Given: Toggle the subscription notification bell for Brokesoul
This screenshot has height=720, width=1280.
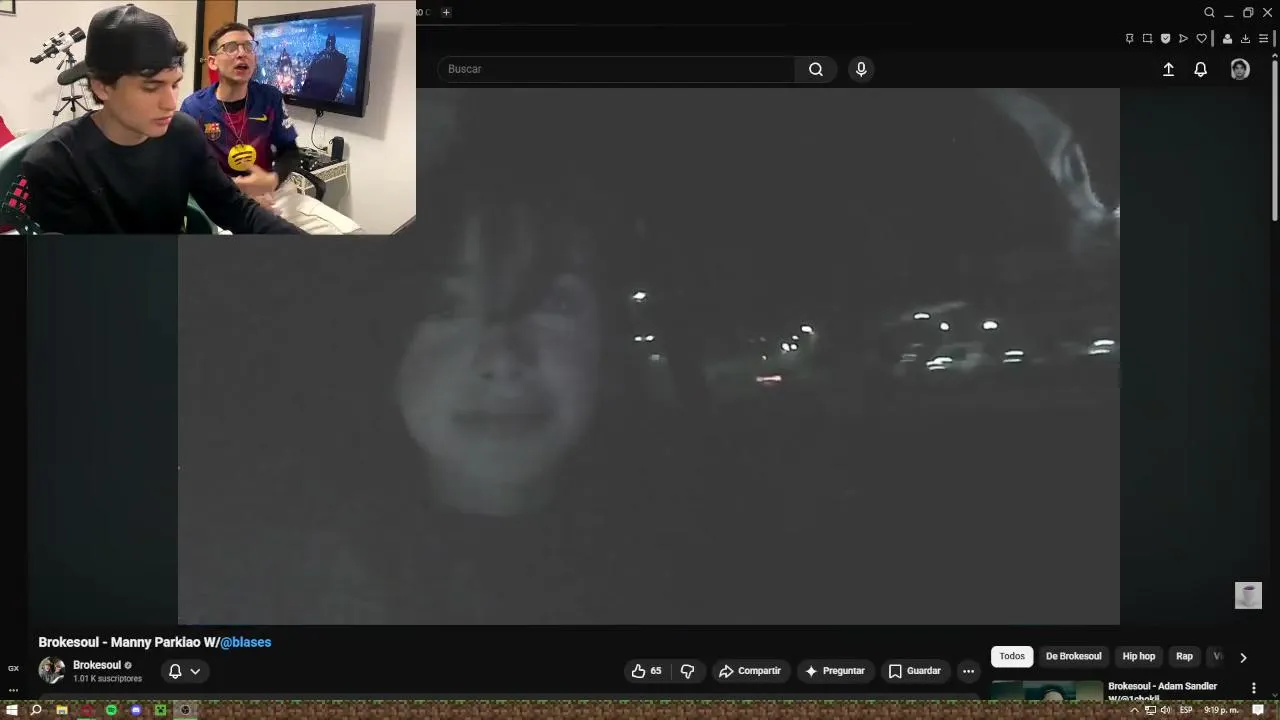Looking at the screenshot, I should pos(175,671).
